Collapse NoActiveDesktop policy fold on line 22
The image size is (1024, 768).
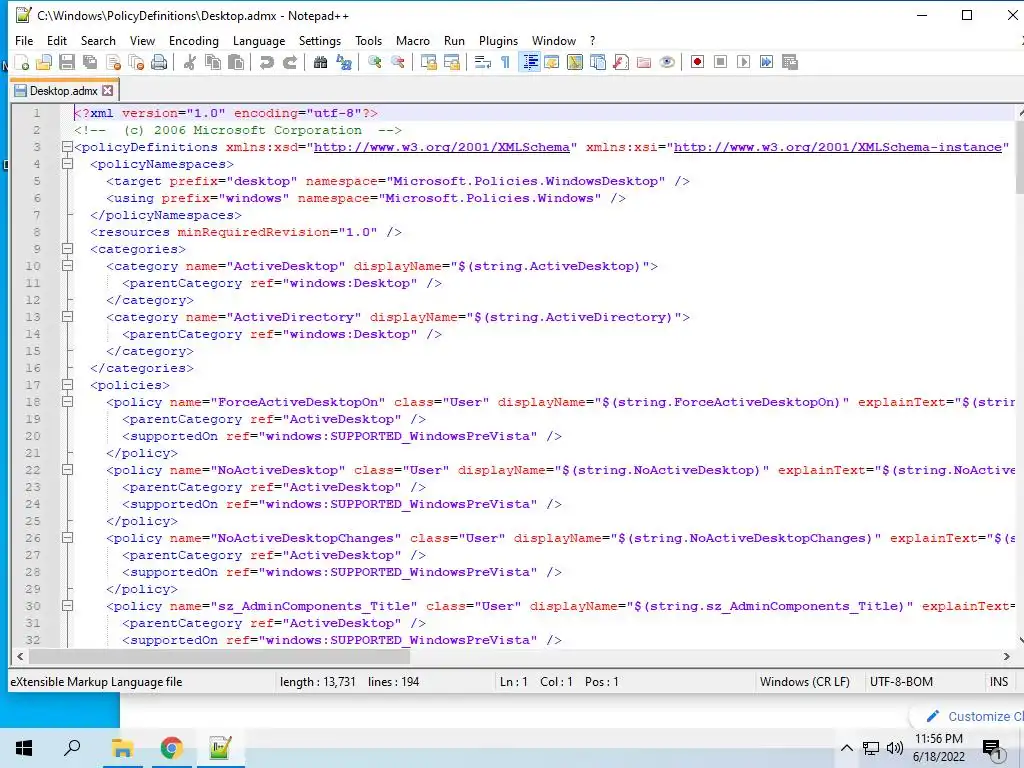[67, 470]
